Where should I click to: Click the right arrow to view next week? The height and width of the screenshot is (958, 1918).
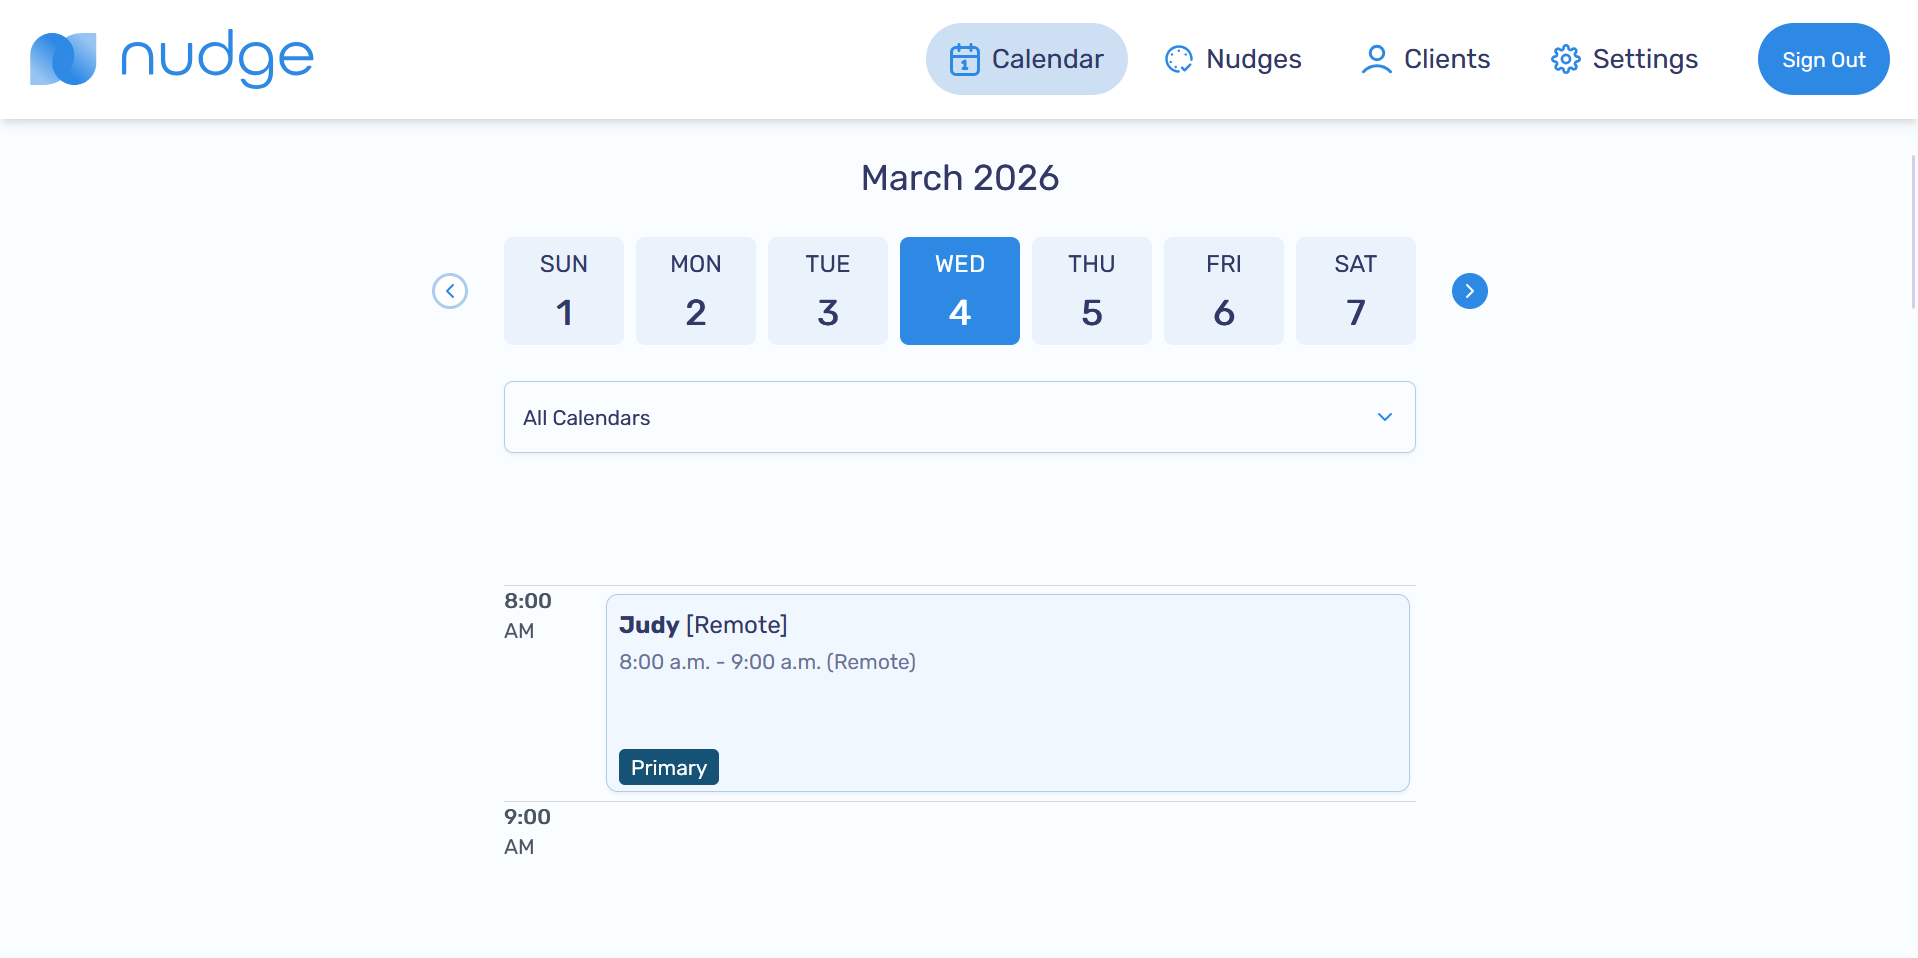(1469, 291)
